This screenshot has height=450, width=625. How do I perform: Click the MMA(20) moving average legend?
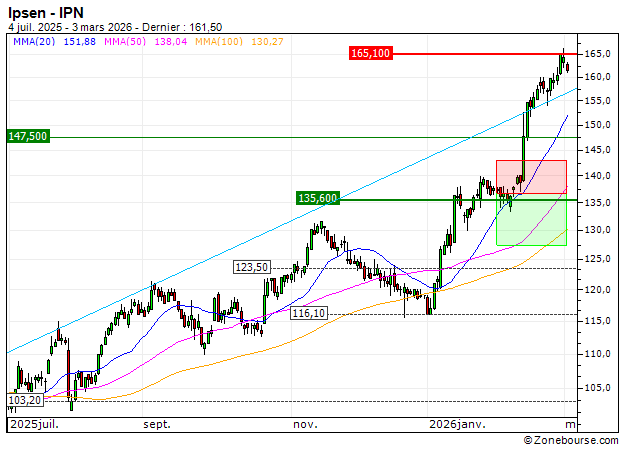click(x=50, y=41)
